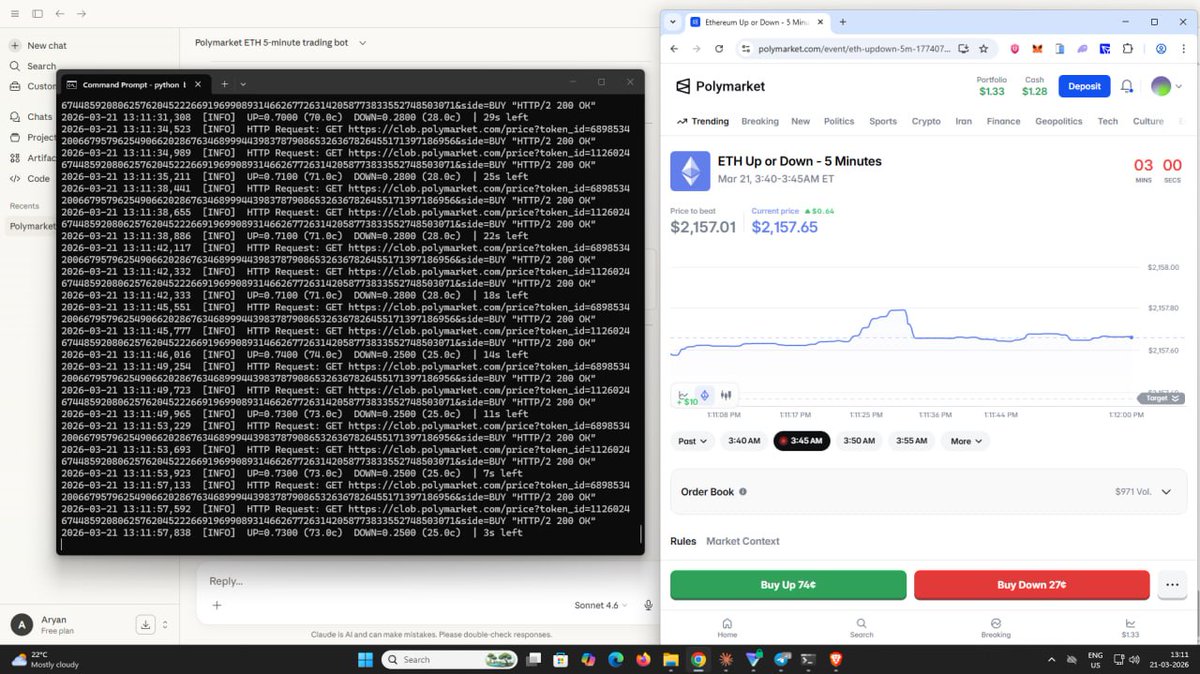1200x674 pixels.
Task: Close the Command Prompt python tab
Action: (x=198, y=84)
